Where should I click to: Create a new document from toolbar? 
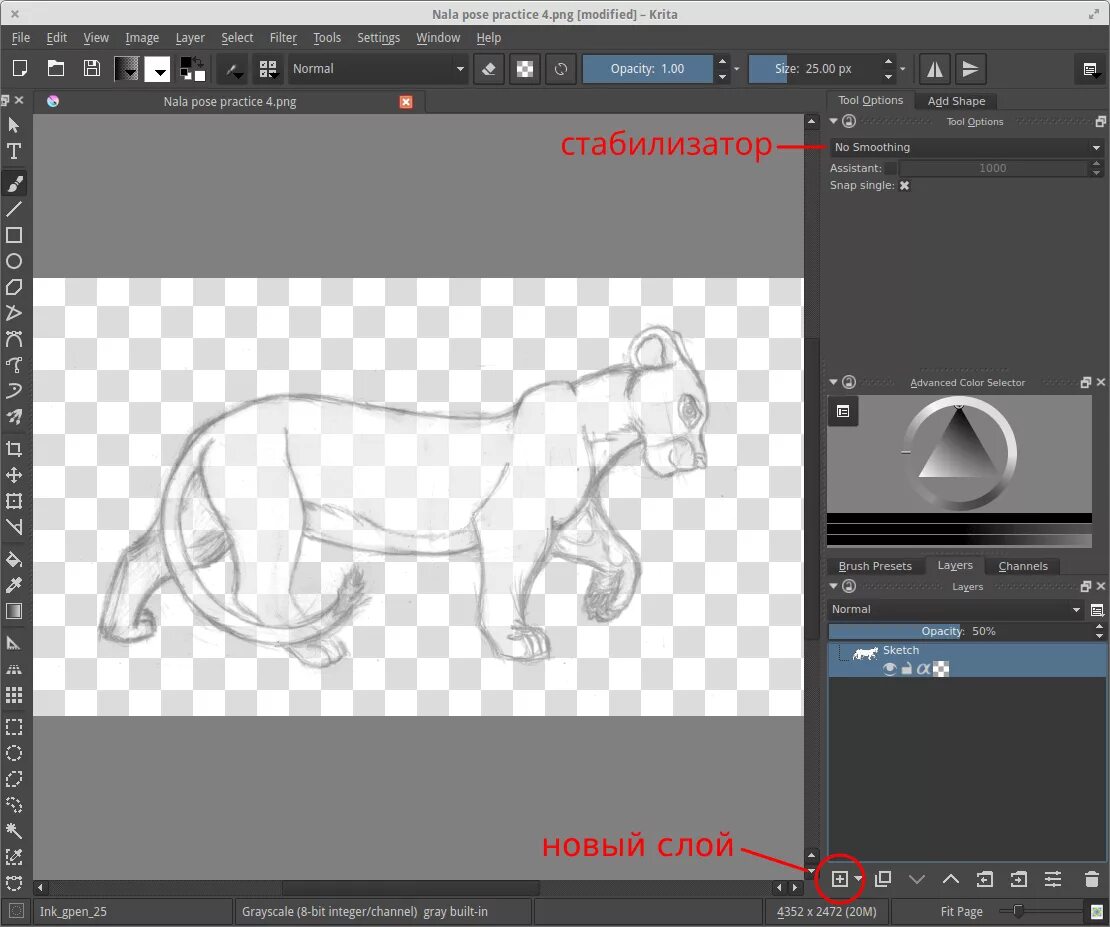20,68
